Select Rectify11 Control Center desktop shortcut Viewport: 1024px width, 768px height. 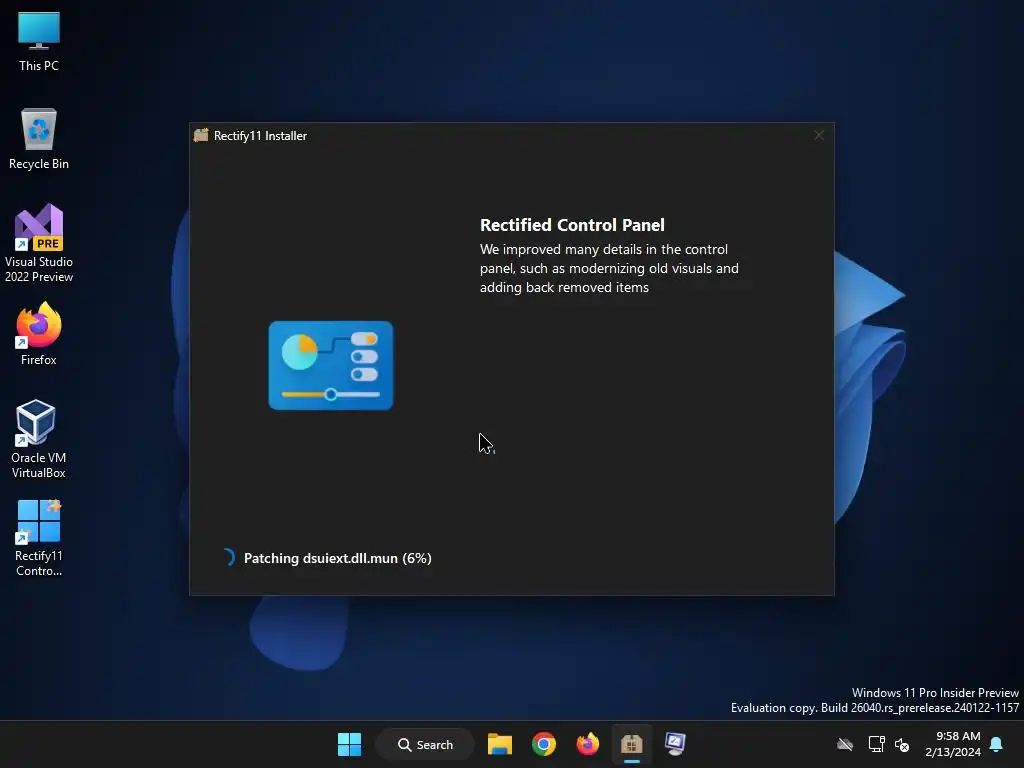click(x=39, y=538)
